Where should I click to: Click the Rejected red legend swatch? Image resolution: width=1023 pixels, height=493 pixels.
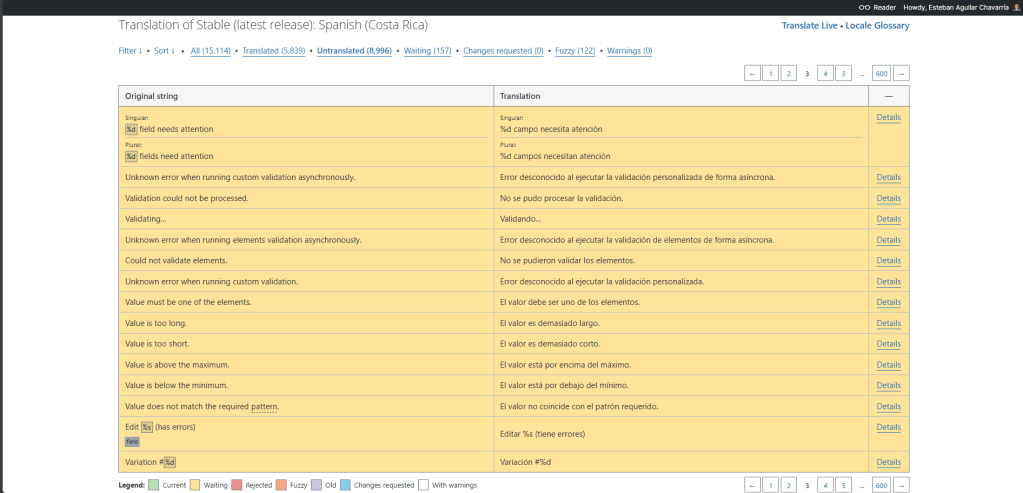click(237, 485)
